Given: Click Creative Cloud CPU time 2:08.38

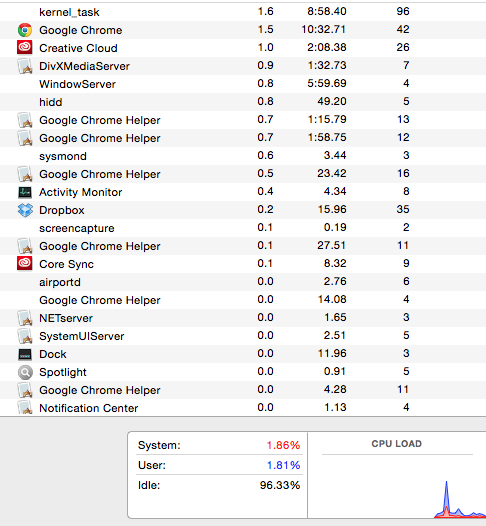Looking at the screenshot, I should (x=327, y=47).
